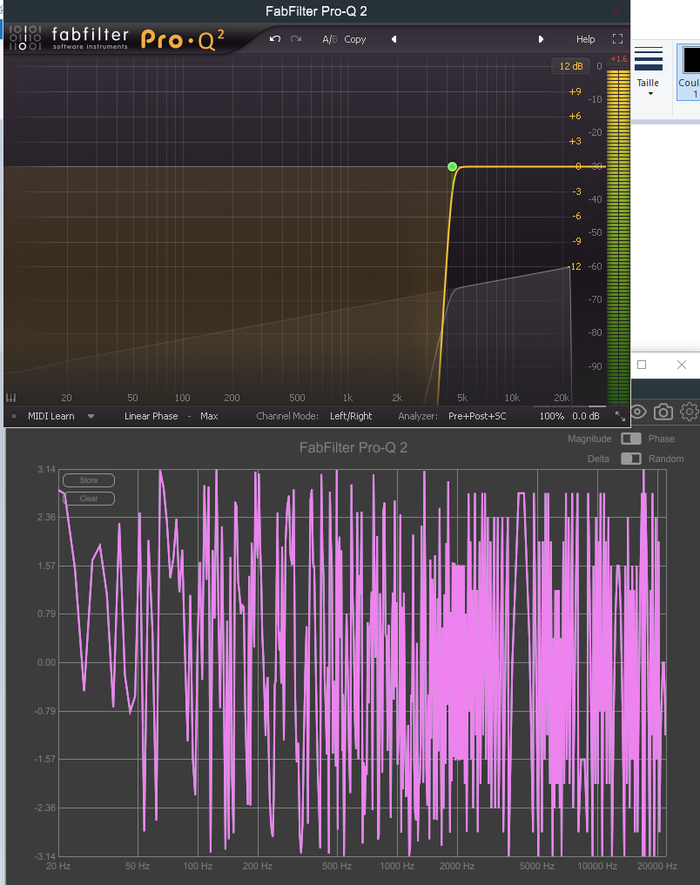The image size is (700, 885).
Task: Select the green EQ band node
Action: tap(452, 167)
